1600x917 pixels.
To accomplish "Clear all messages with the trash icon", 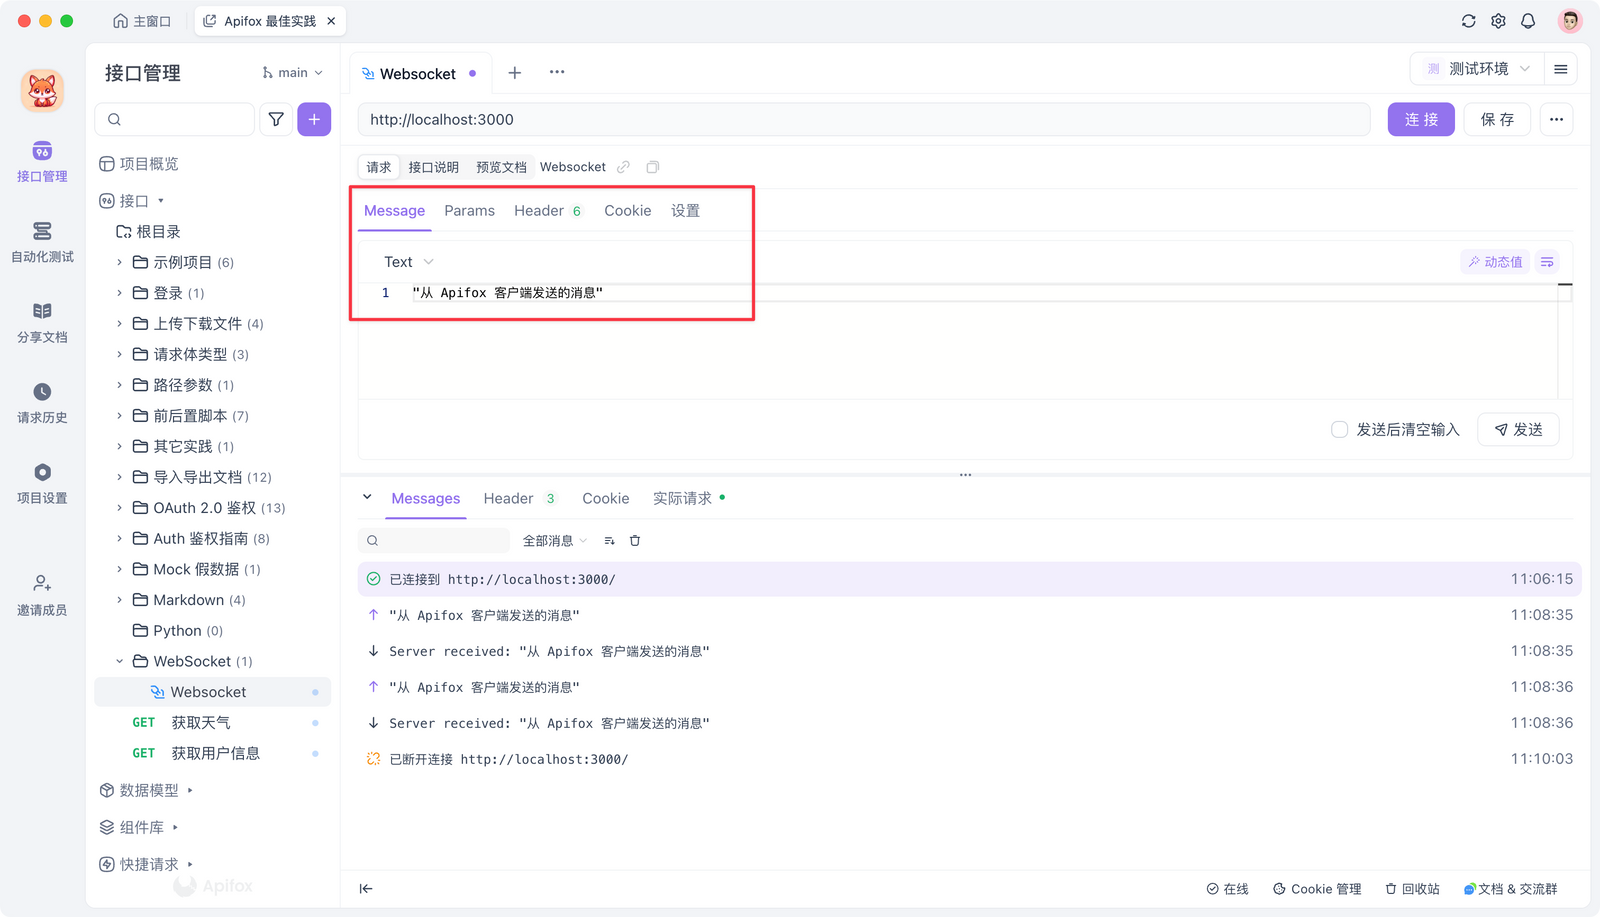I will click(x=635, y=540).
